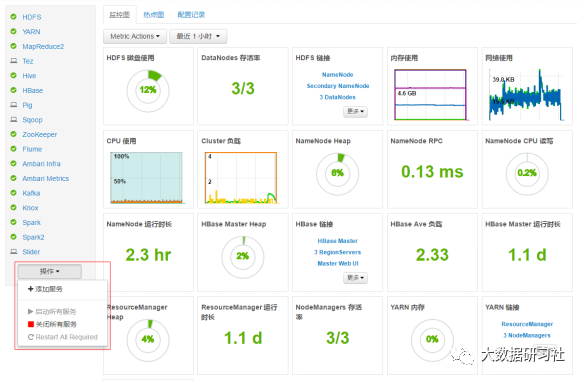Open the Metric Actions dropdown
Viewport: 583px width, 381px height.
135,36
